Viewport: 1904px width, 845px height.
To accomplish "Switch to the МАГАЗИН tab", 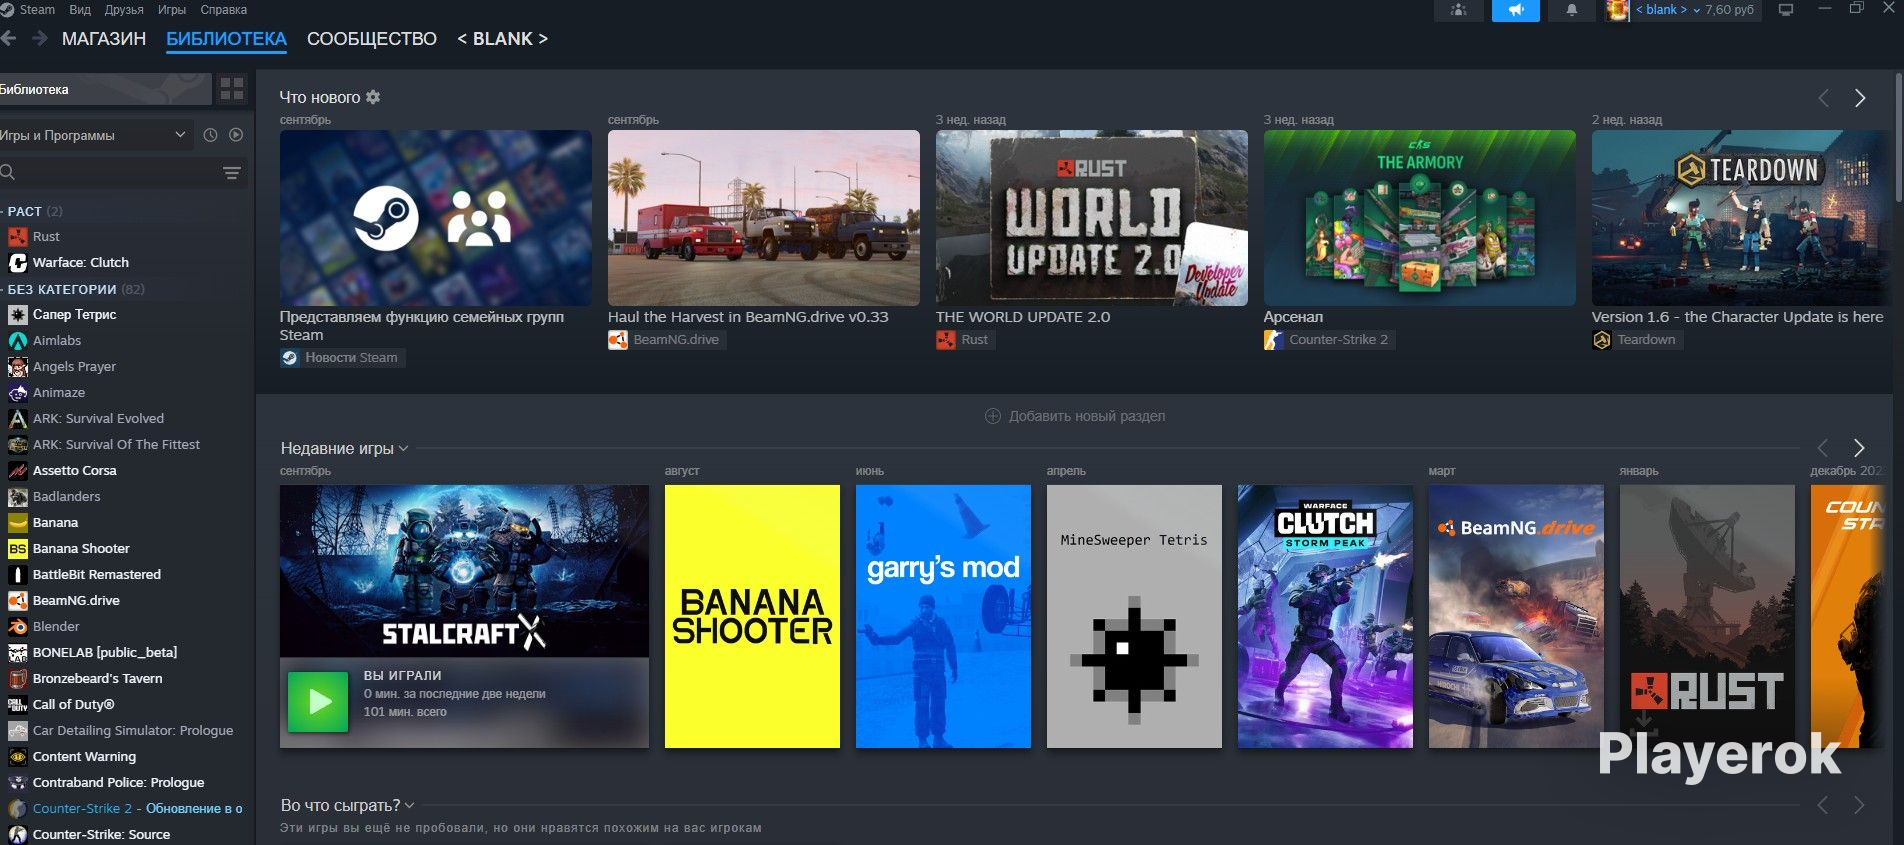I will pos(104,39).
